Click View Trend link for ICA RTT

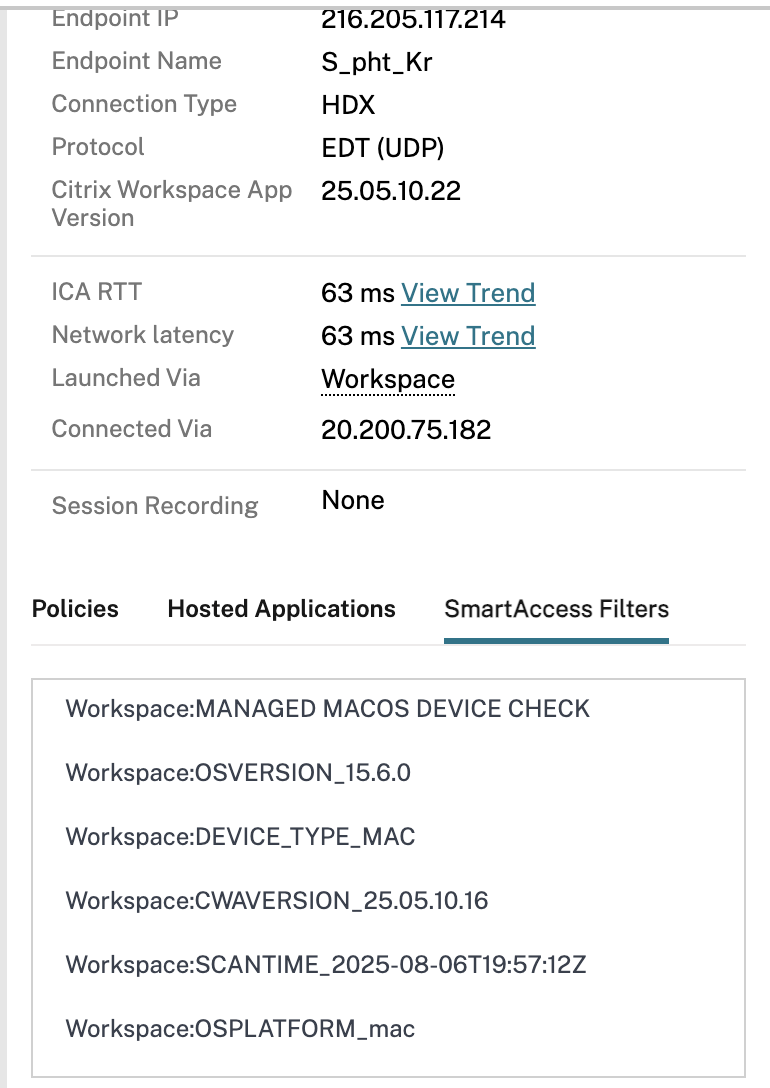(x=468, y=293)
